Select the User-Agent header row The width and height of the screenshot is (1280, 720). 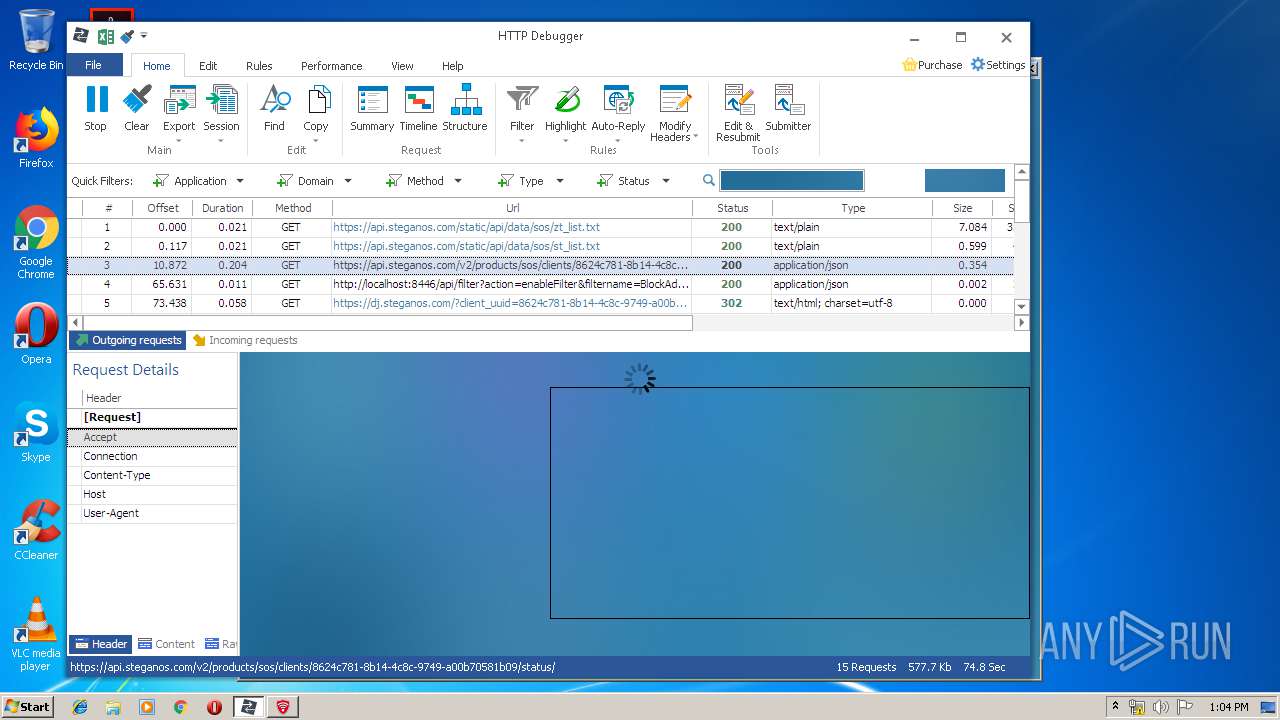[152, 513]
